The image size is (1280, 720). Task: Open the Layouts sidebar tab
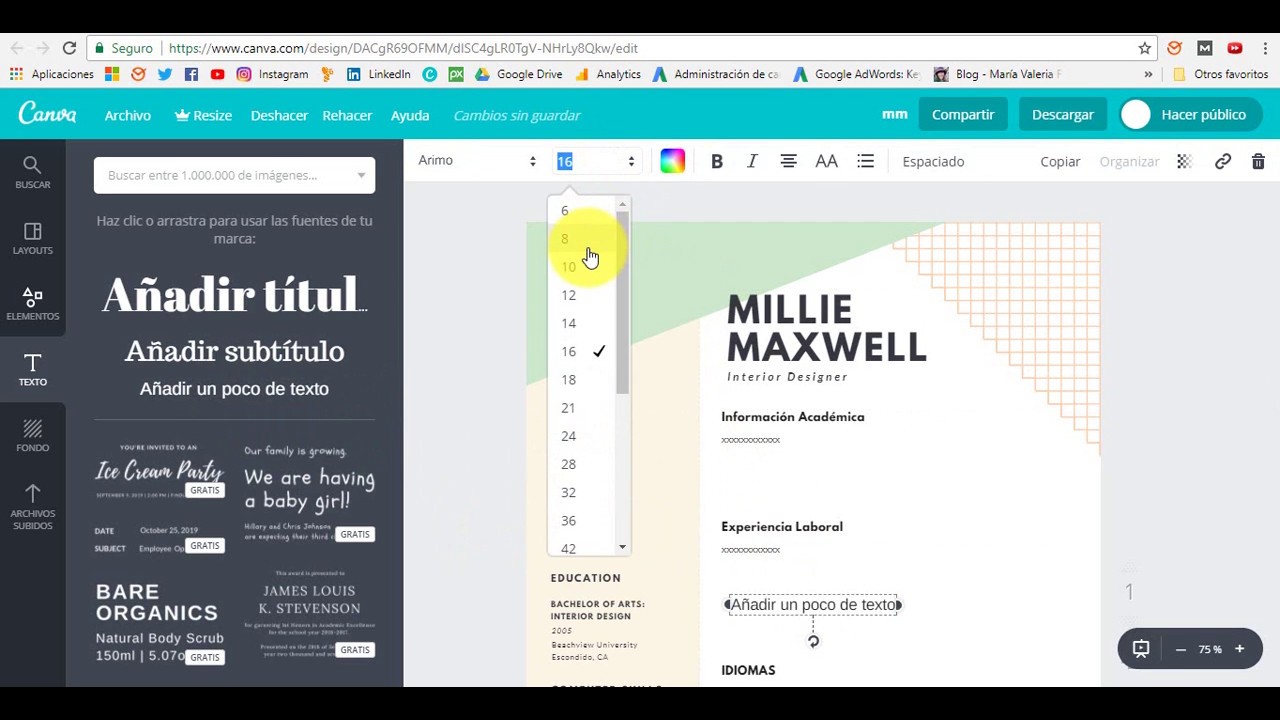(32, 238)
